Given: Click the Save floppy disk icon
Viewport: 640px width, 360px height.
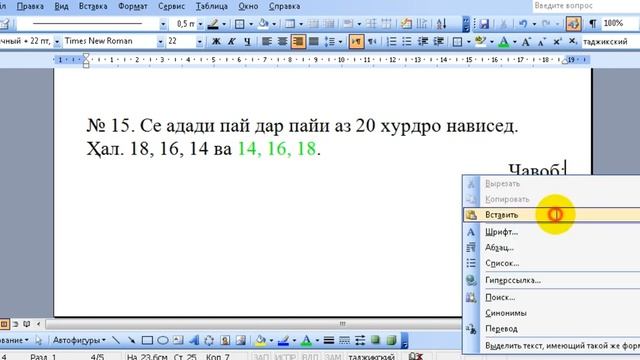Looking at the screenshot, I should 484,24.
